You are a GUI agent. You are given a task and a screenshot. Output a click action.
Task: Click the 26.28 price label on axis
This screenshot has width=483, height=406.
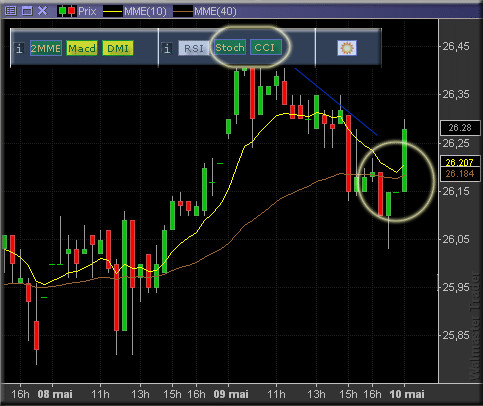[x=460, y=128]
